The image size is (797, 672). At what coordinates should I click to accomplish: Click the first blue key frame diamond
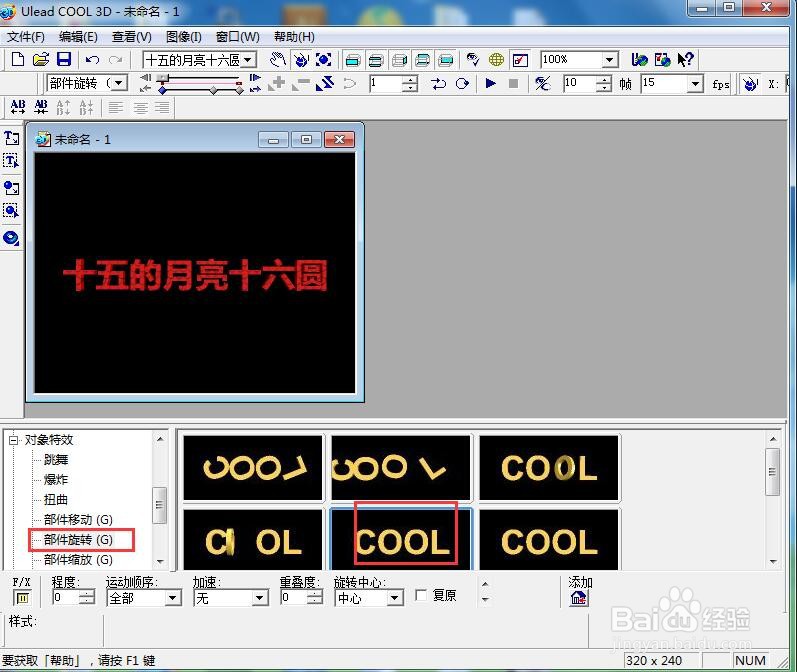tap(162, 90)
